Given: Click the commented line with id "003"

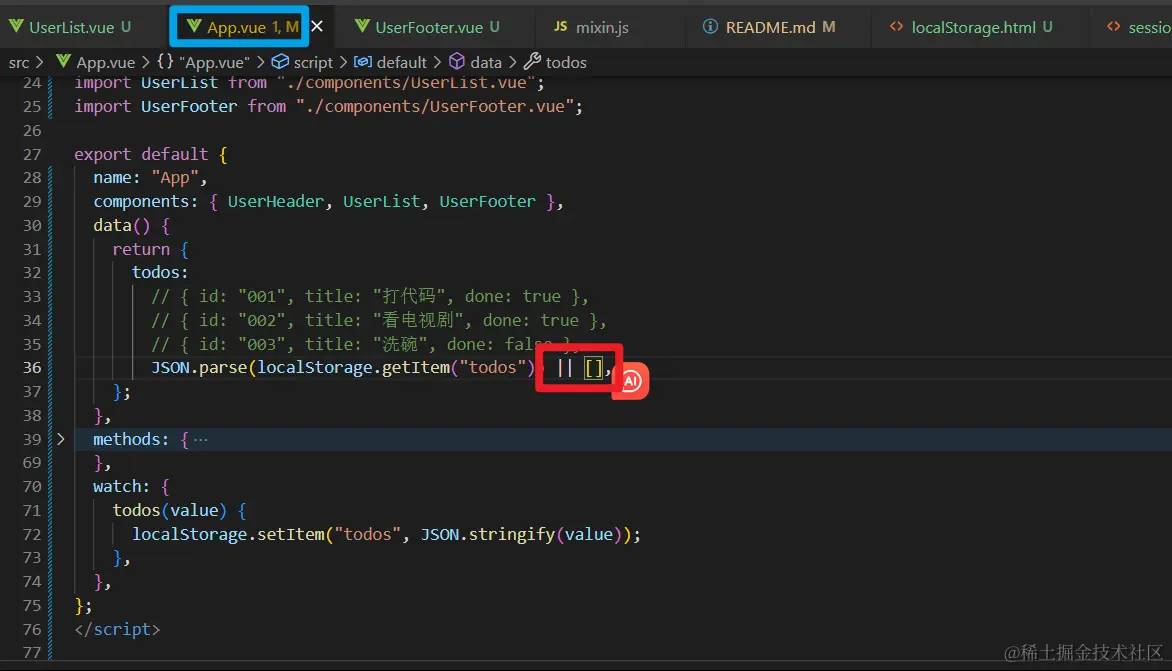Looking at the screenshot, I should [366, 344].
